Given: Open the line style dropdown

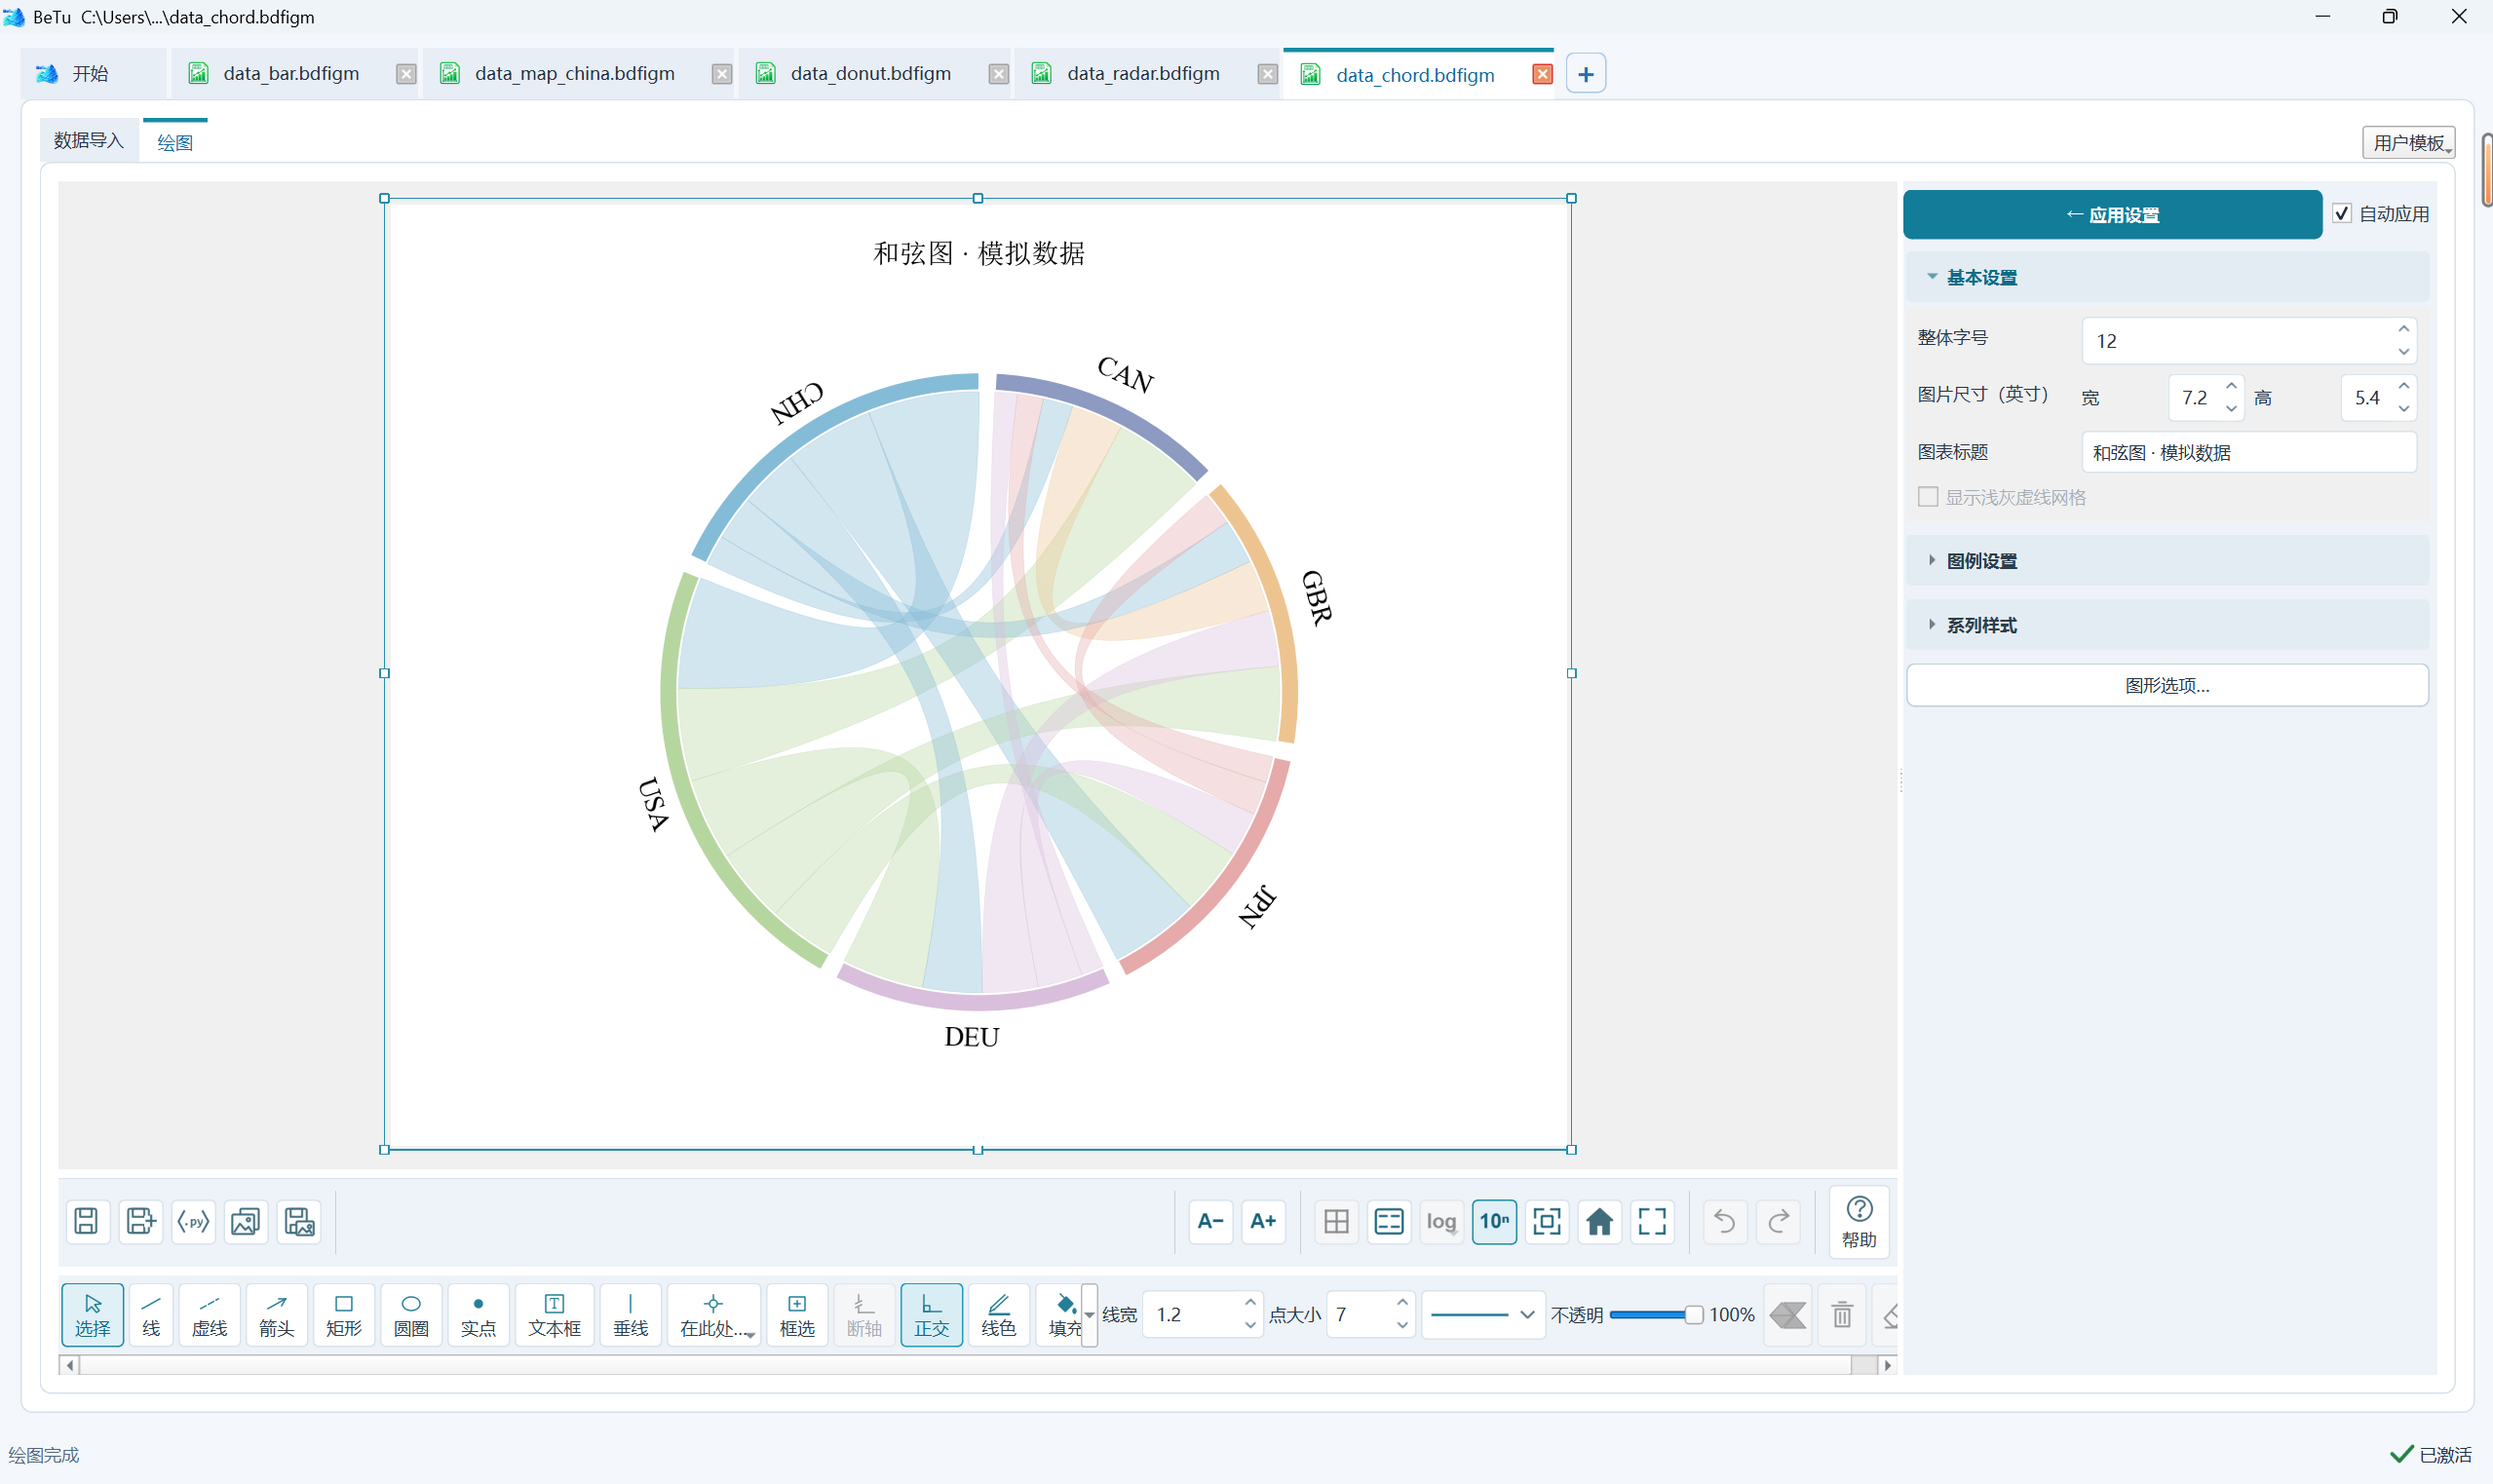Looking at the screenshot, I should pyautogui.click(x=1483, y=1314).
